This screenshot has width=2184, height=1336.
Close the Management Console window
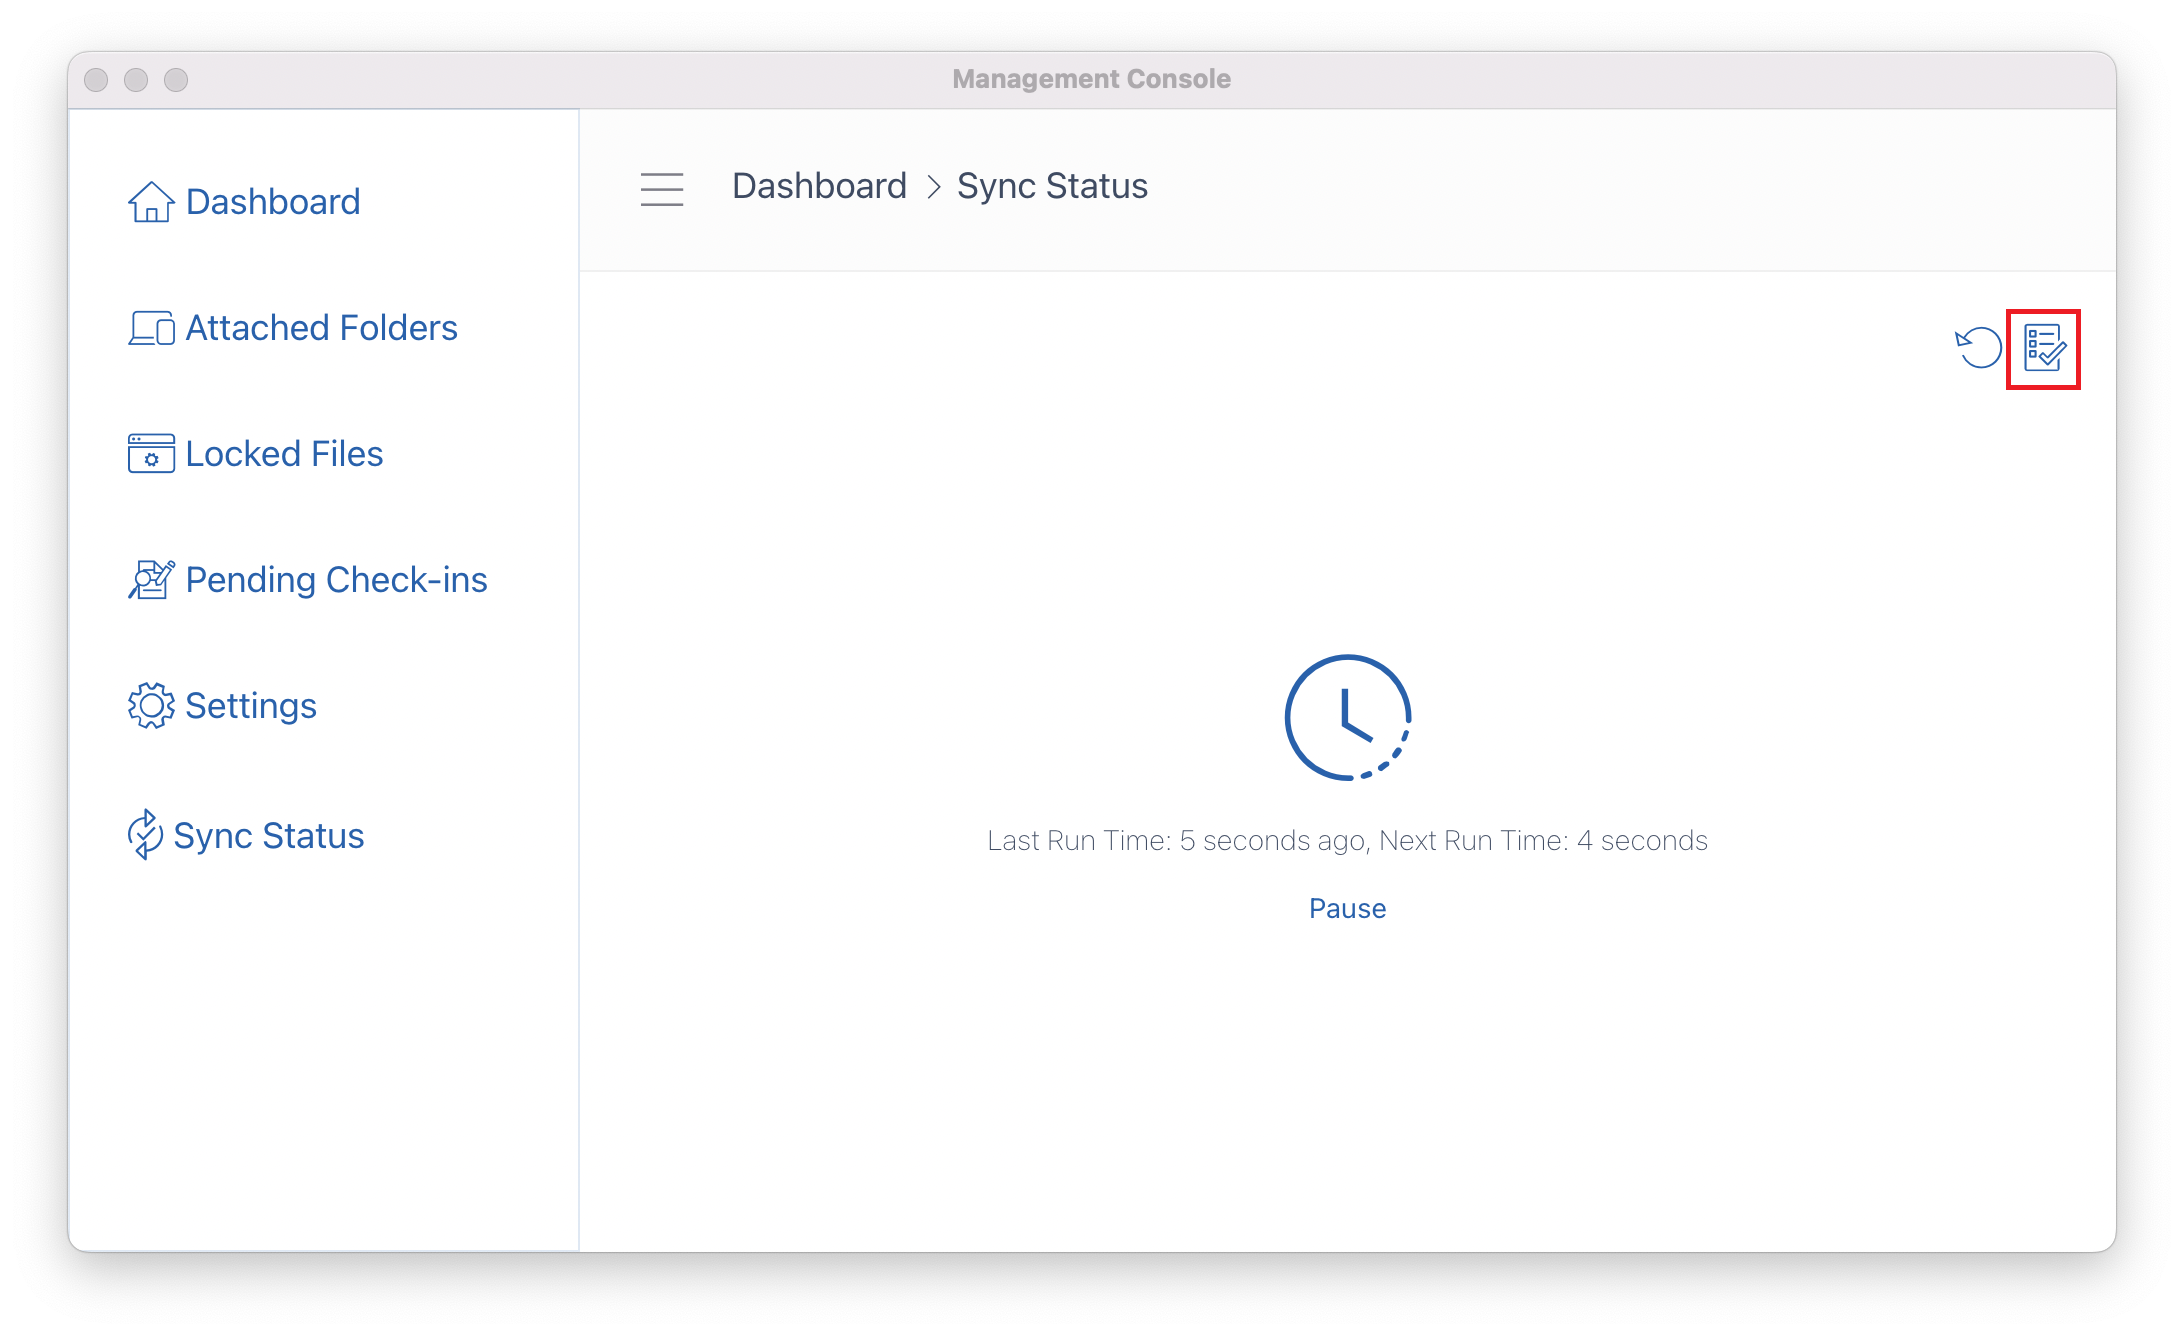click(96, 80)
